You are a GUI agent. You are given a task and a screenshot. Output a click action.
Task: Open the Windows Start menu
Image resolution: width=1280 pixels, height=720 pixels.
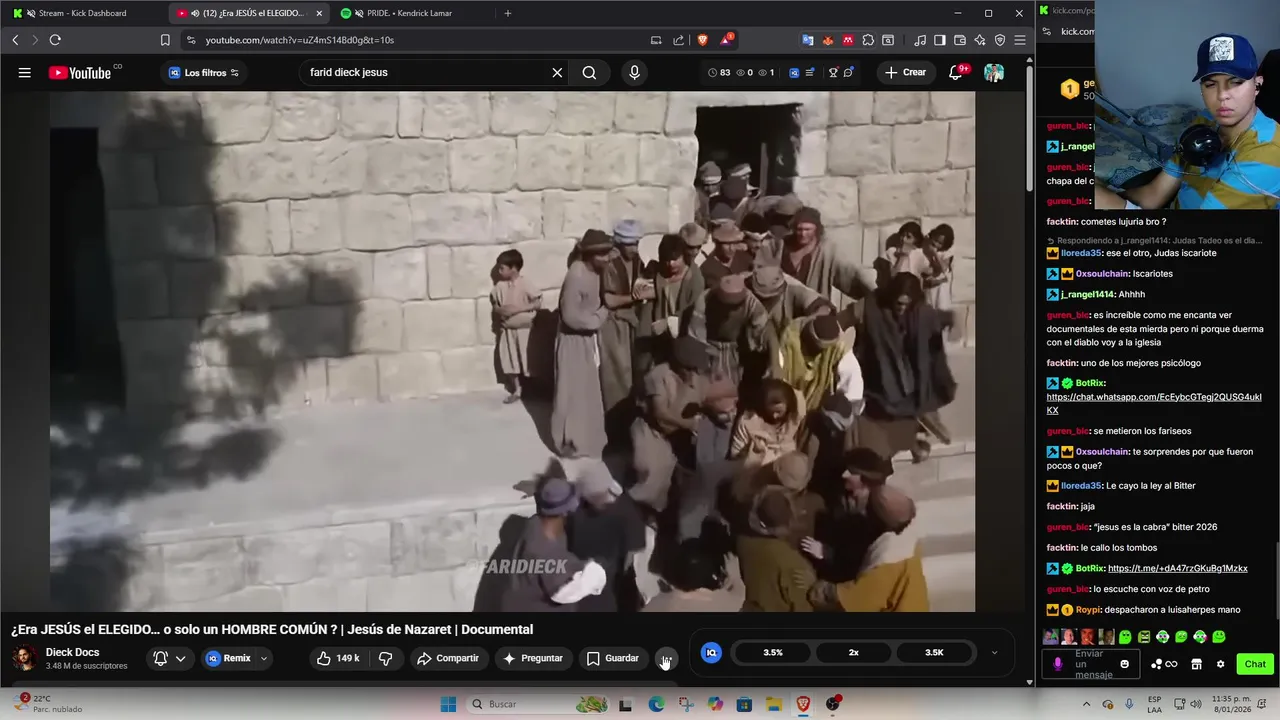pos(448,704)
